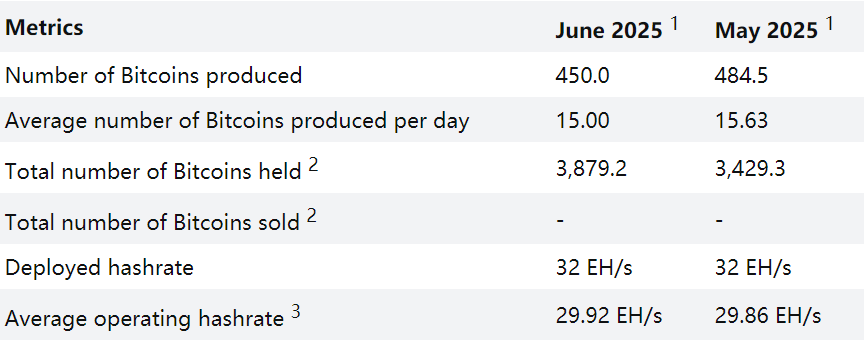Select the May 2025 column header
Image resolution: width=865 pixels, height=360 pixels.
pos(766,31)
